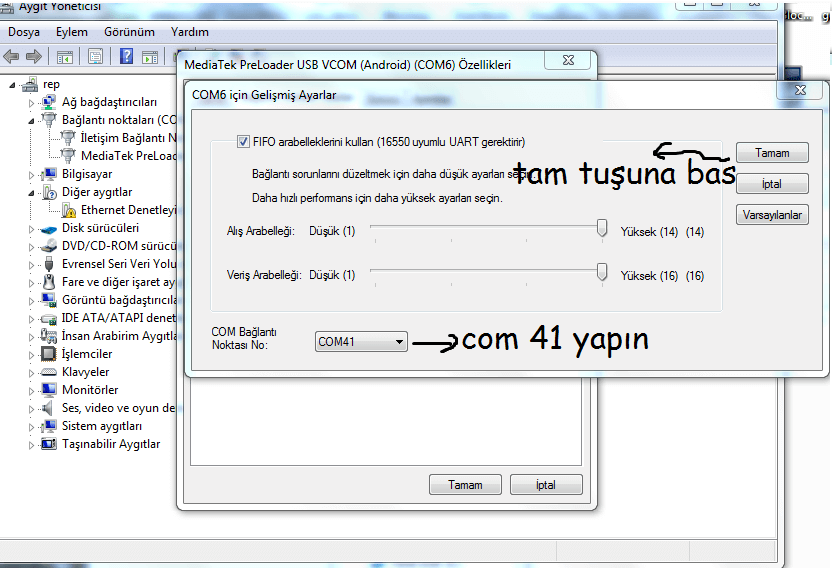Image resolution: width=832 pixels, height=568 pixels.
Task: Click the İşlemciler processor icon
Action: [x=49, y=354]
